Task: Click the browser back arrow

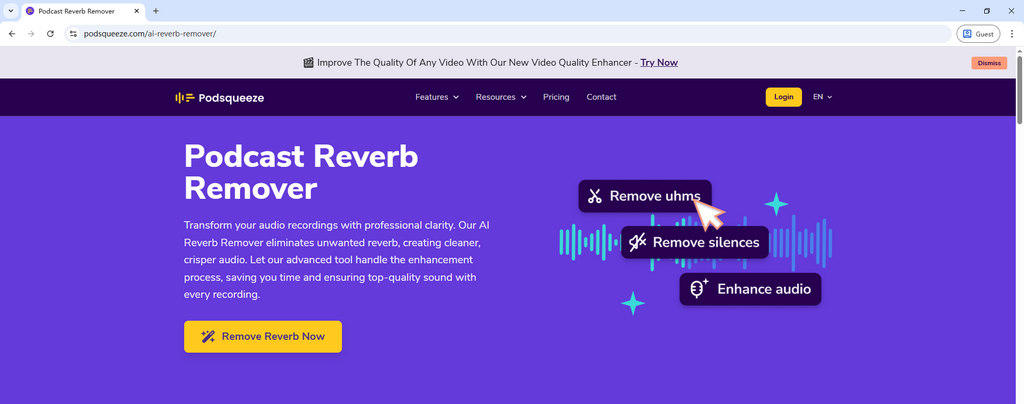Action: pyautogui.click(x=12, y=33)
